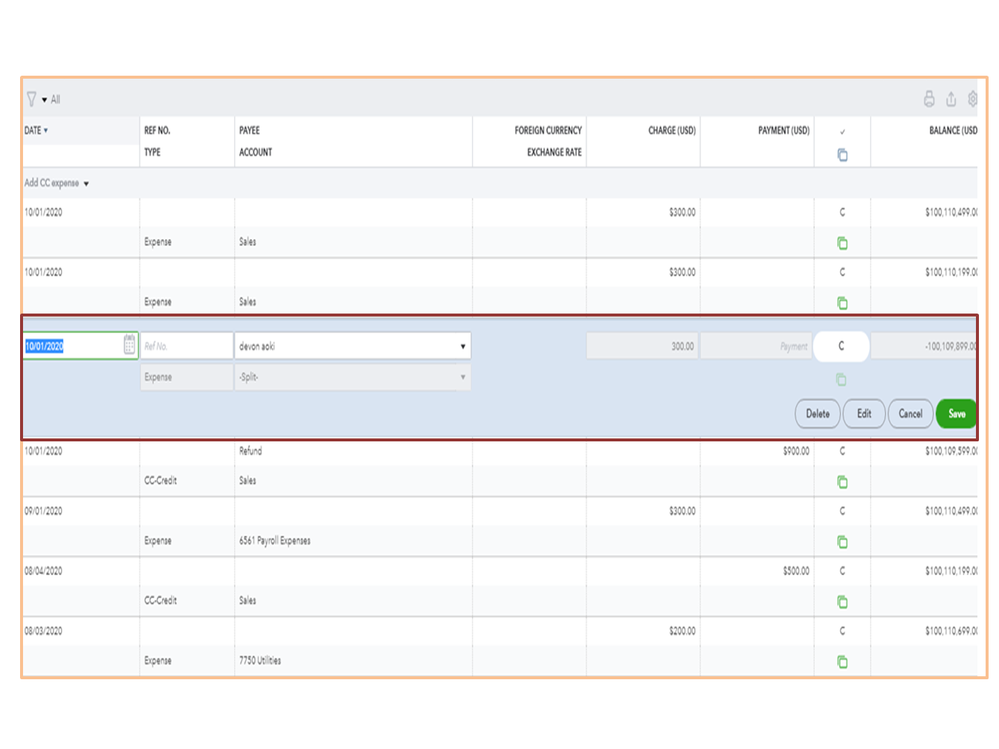This screenshot has height=749, width=999.
Task: Select the $500.00 payment cell
Action: click(x=796, y=571)
